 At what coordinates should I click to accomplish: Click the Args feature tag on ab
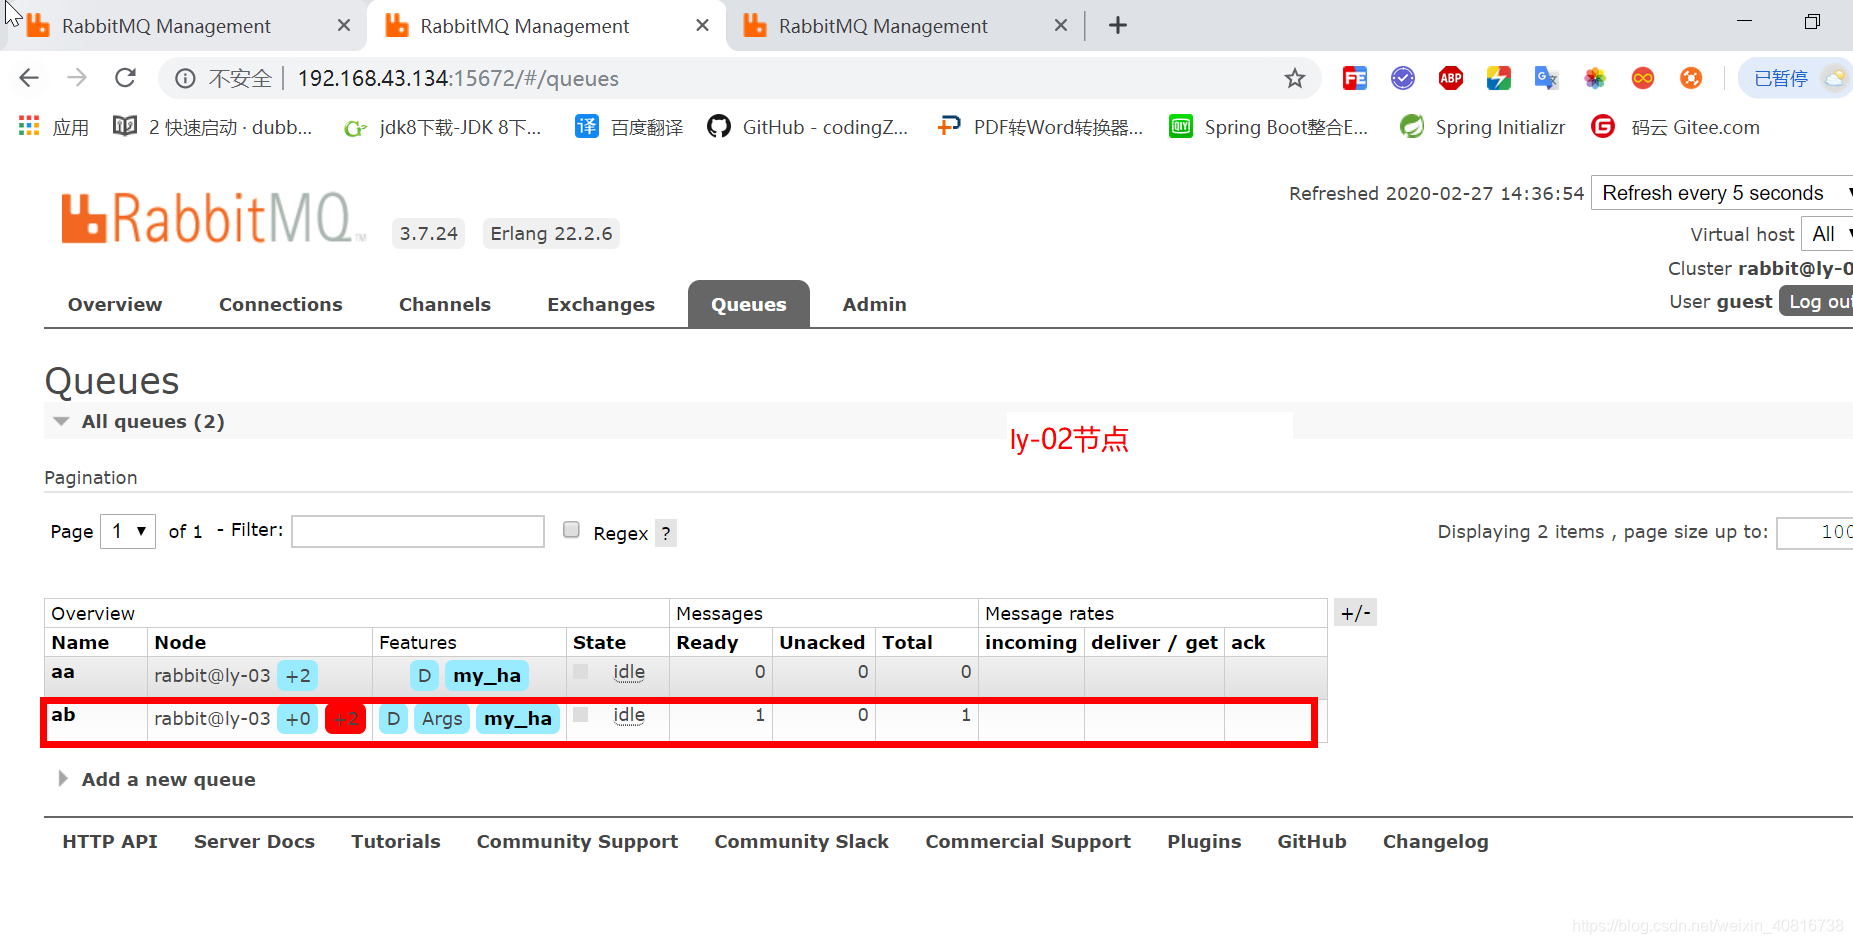(442, 719)
